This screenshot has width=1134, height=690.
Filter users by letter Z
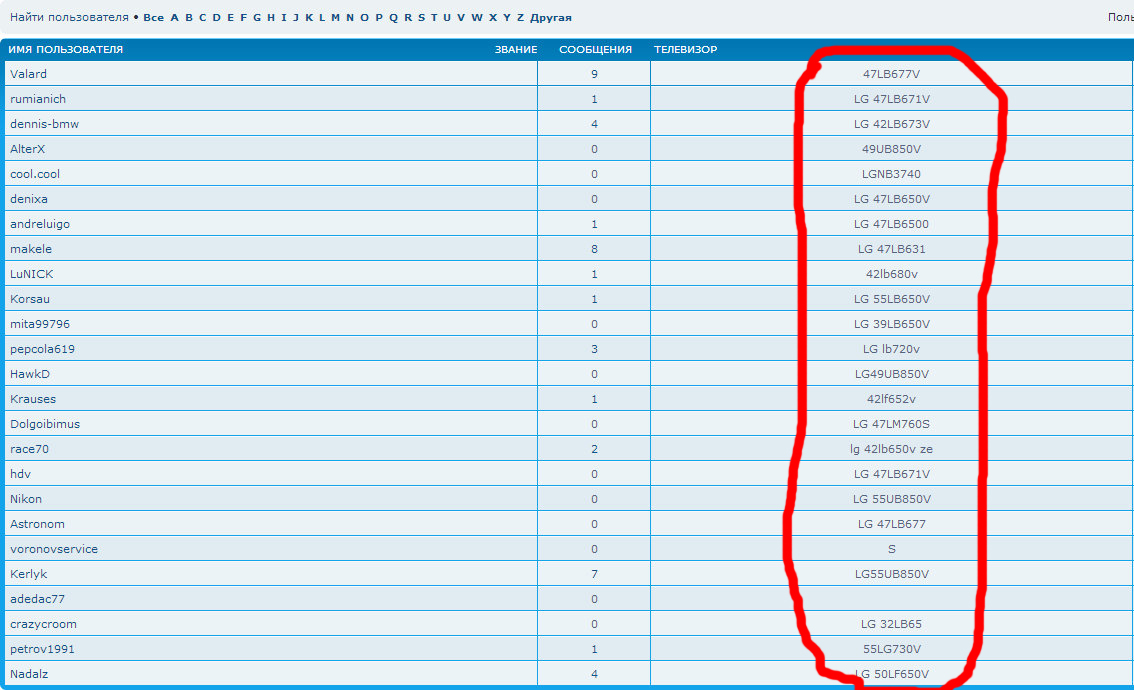(x=520, y=18)
